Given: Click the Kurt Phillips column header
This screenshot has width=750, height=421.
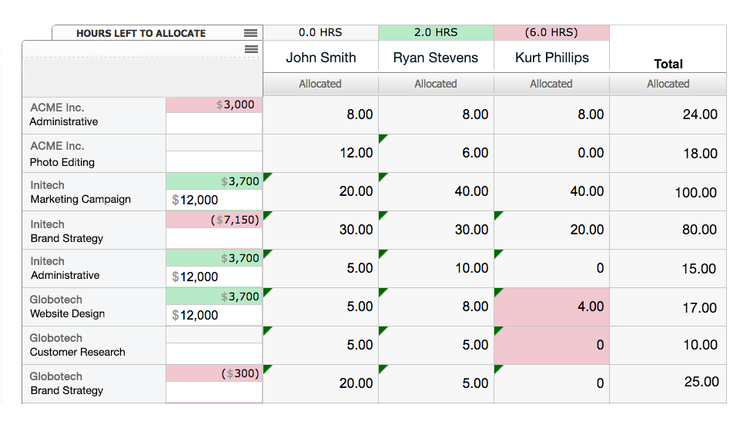Looking at the screenshot, I should tap(551, 57).
